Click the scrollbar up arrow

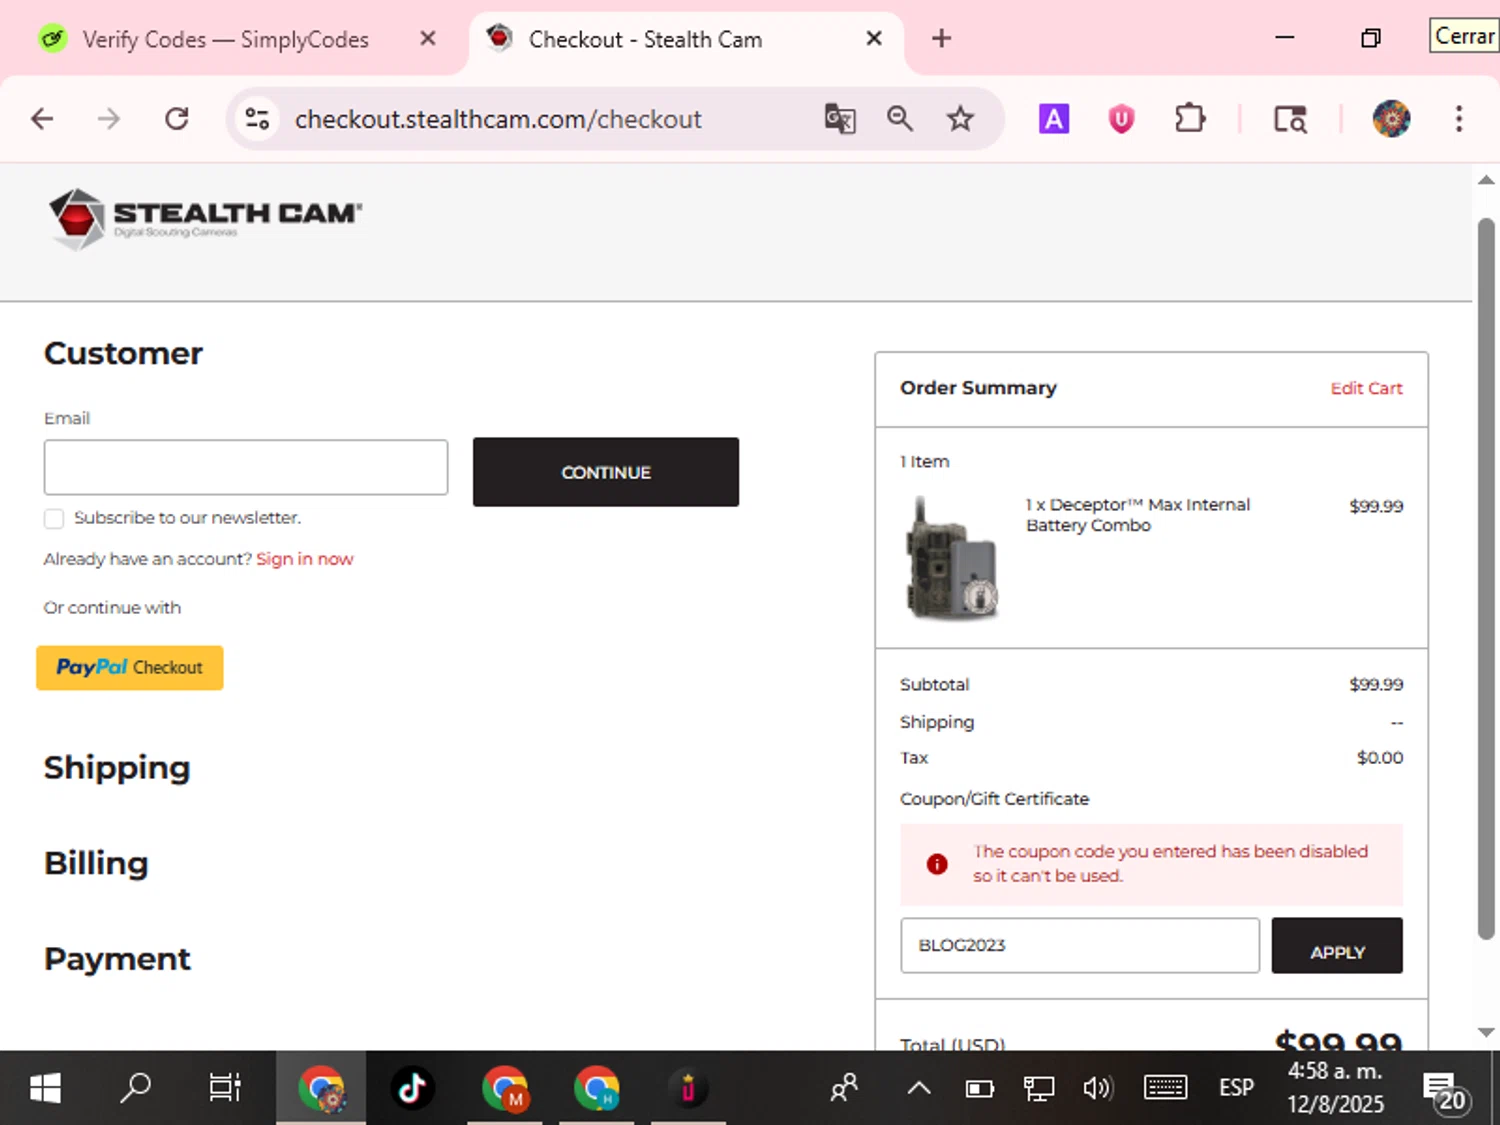[x=1486, y=180]
